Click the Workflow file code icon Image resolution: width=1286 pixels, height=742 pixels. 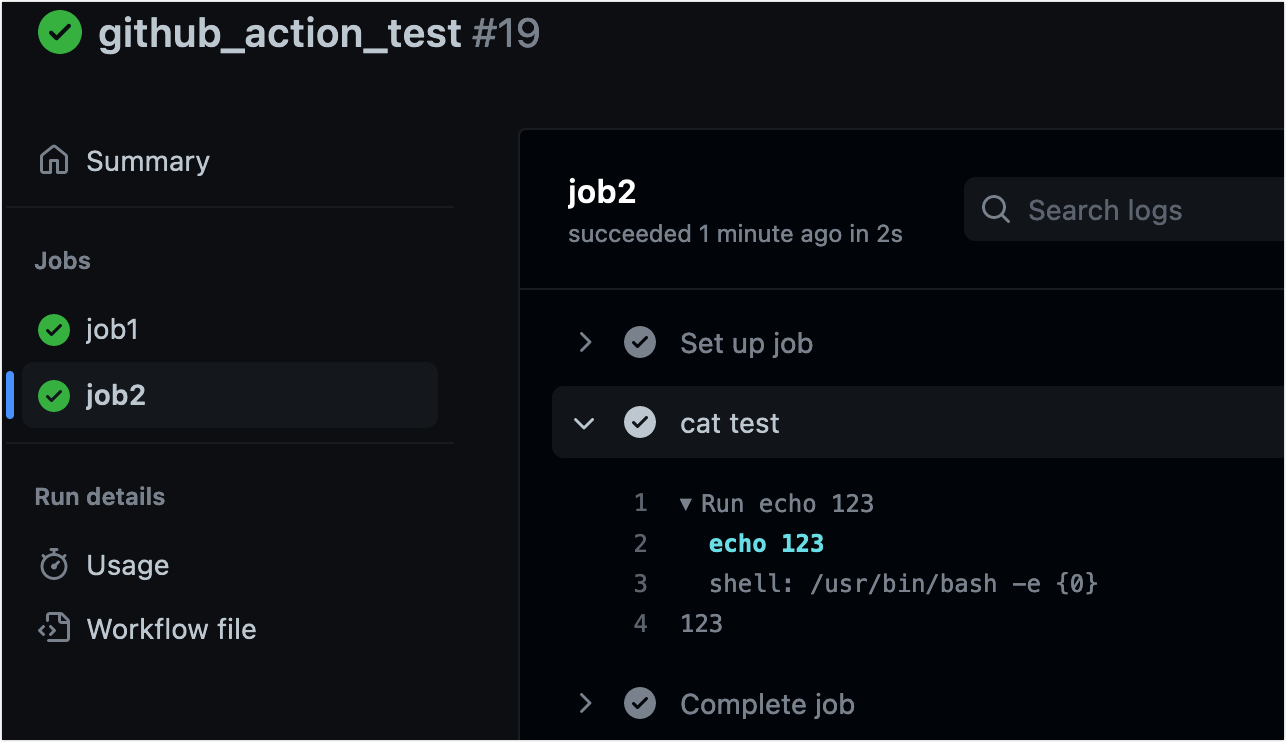(x=54, y=628)
